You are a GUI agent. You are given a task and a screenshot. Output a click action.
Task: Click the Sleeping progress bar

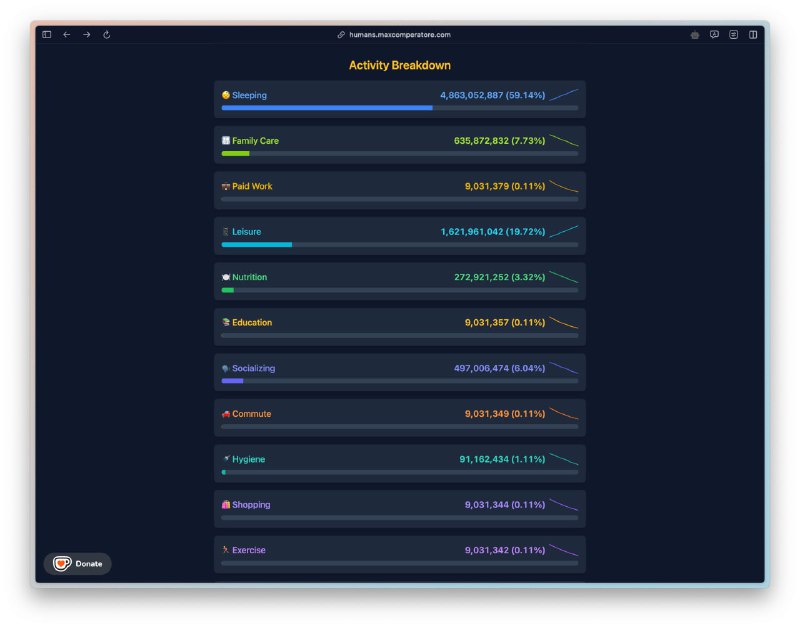[399, 108]
